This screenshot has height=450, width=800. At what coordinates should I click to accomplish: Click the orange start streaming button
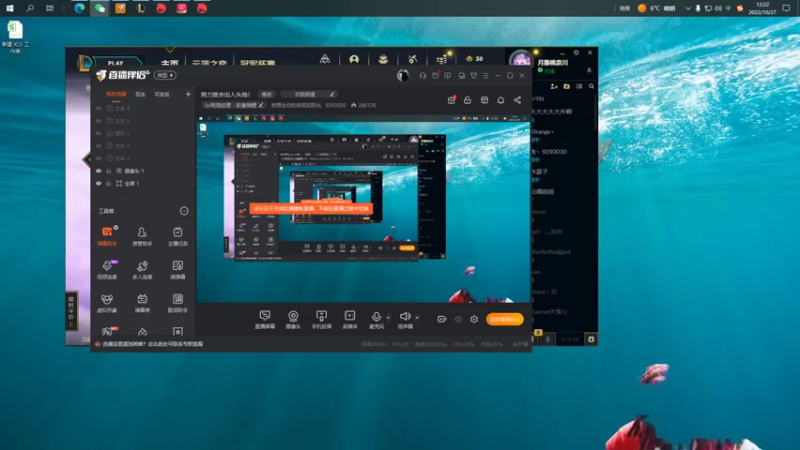(505, 319)
